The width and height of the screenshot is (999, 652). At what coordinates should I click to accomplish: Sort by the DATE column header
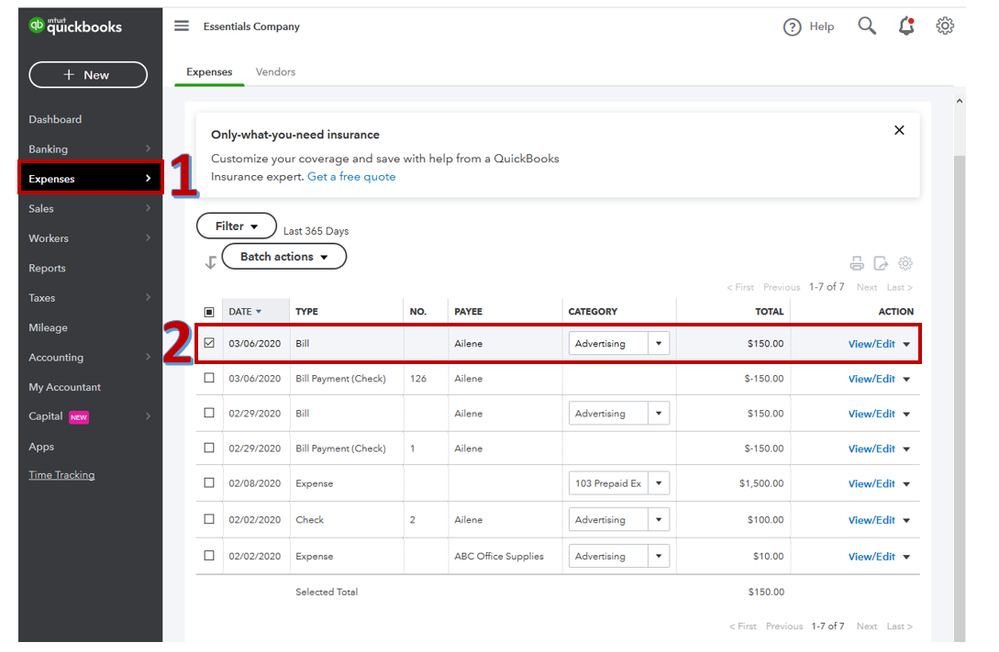(x=245, y=312)
